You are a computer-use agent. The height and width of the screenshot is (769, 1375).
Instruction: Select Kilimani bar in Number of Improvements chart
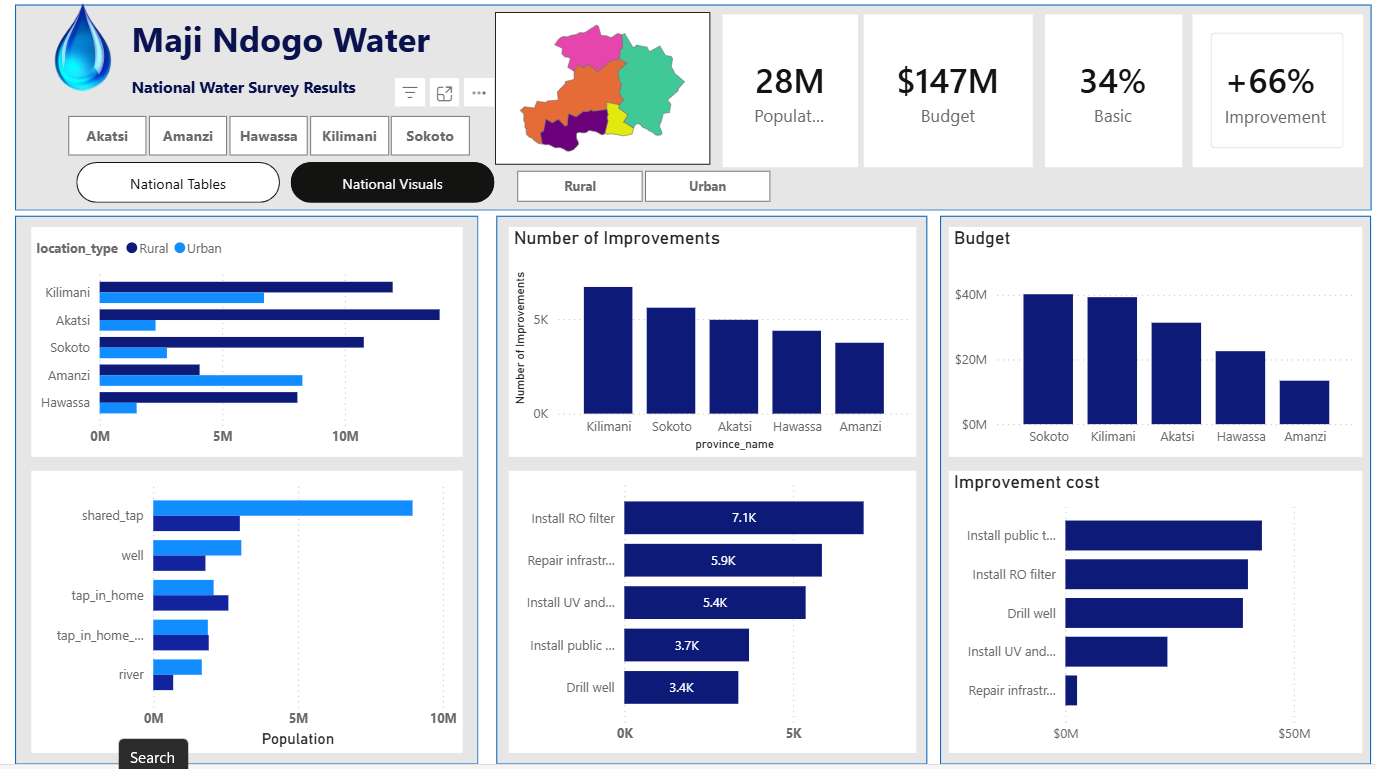click(608, 350)
